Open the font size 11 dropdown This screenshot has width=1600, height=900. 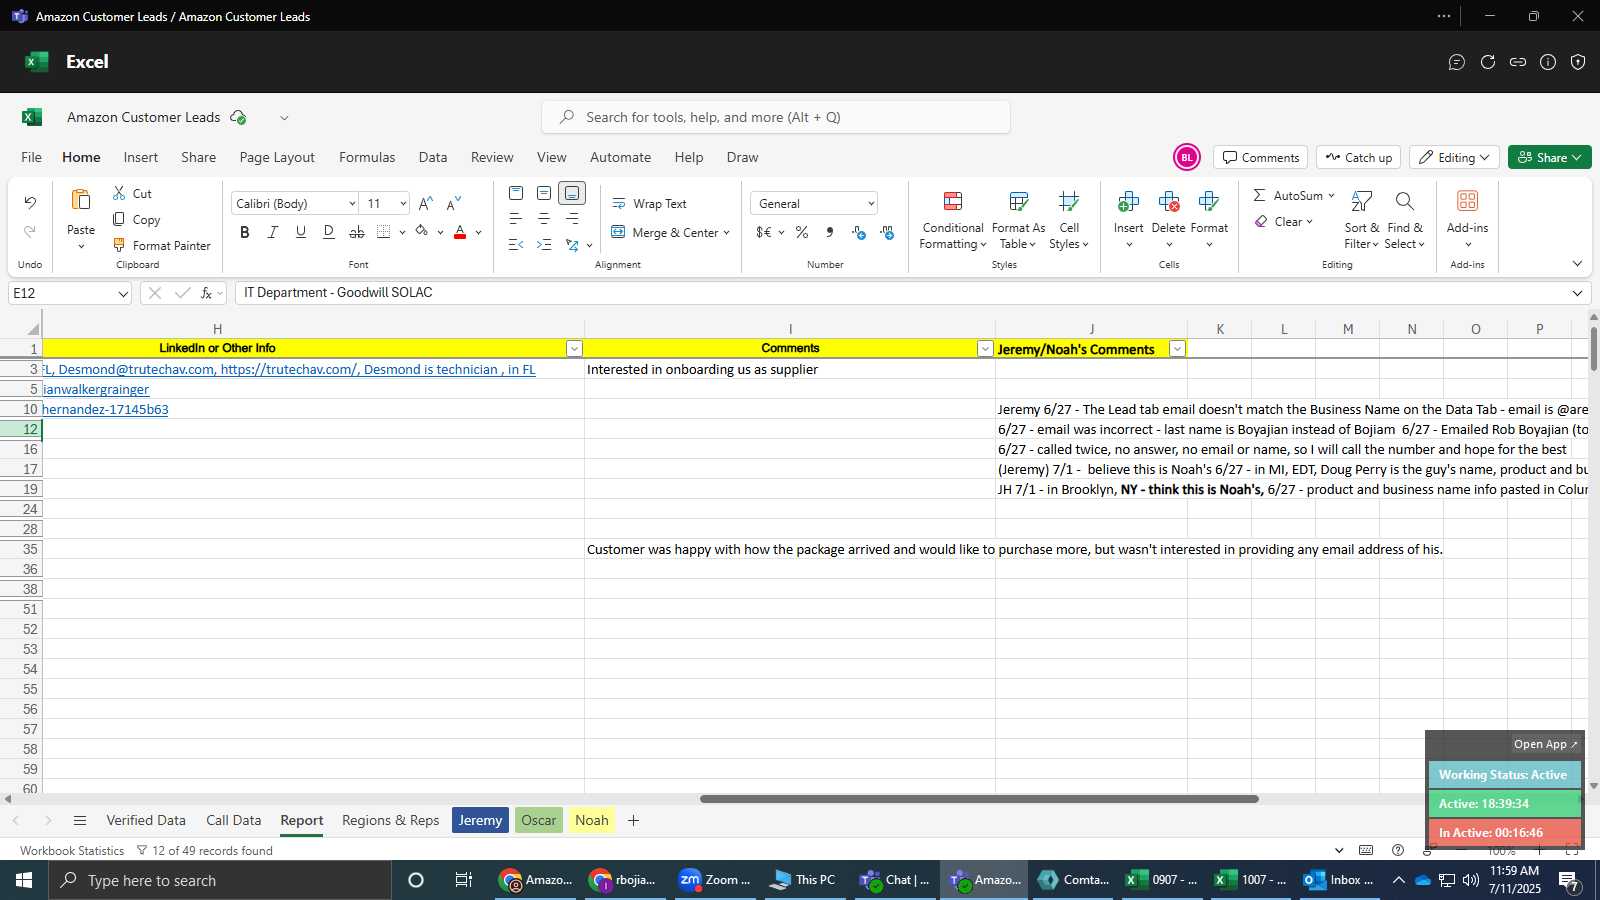[x=403, y=203]
